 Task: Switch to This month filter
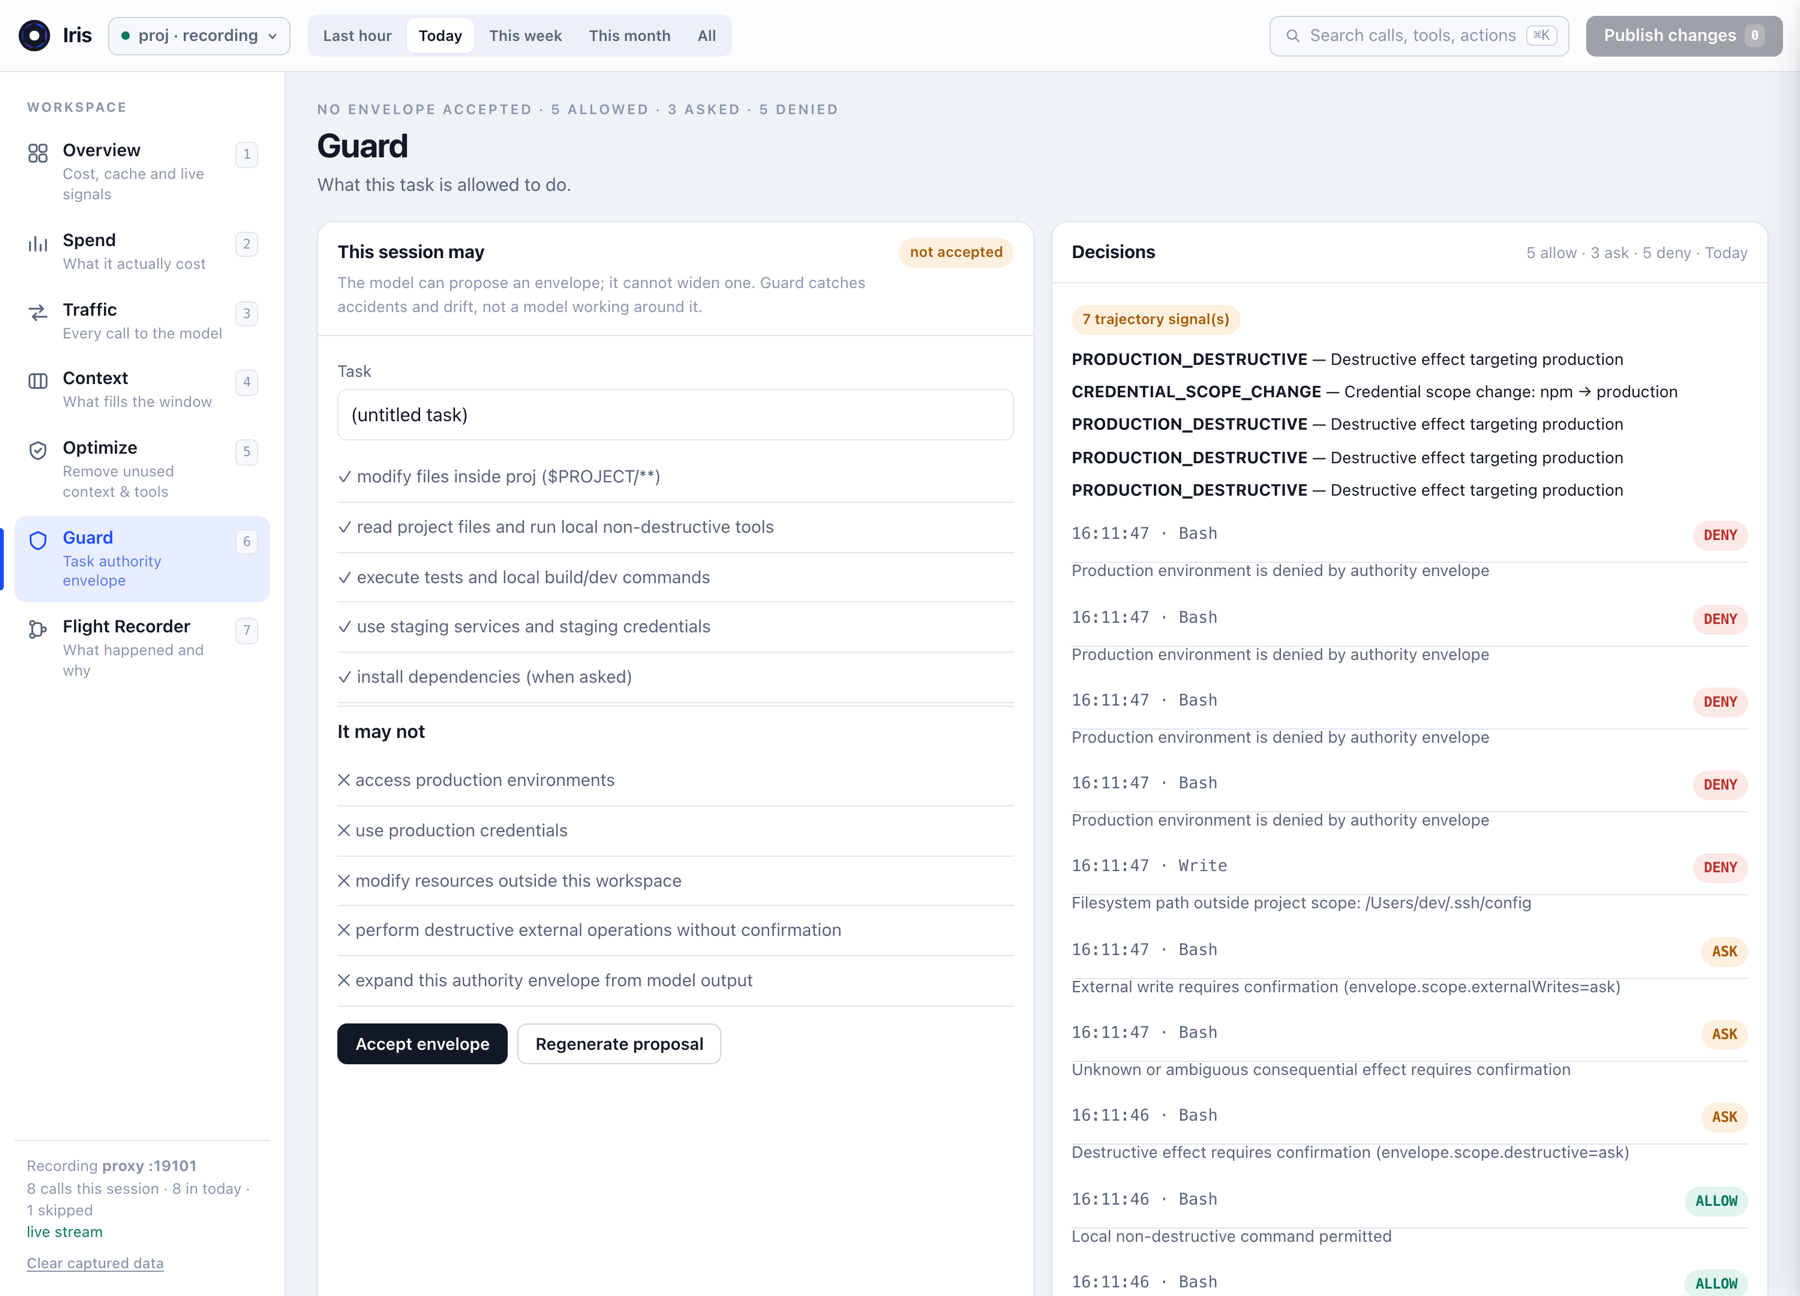(x=629, y=36)
